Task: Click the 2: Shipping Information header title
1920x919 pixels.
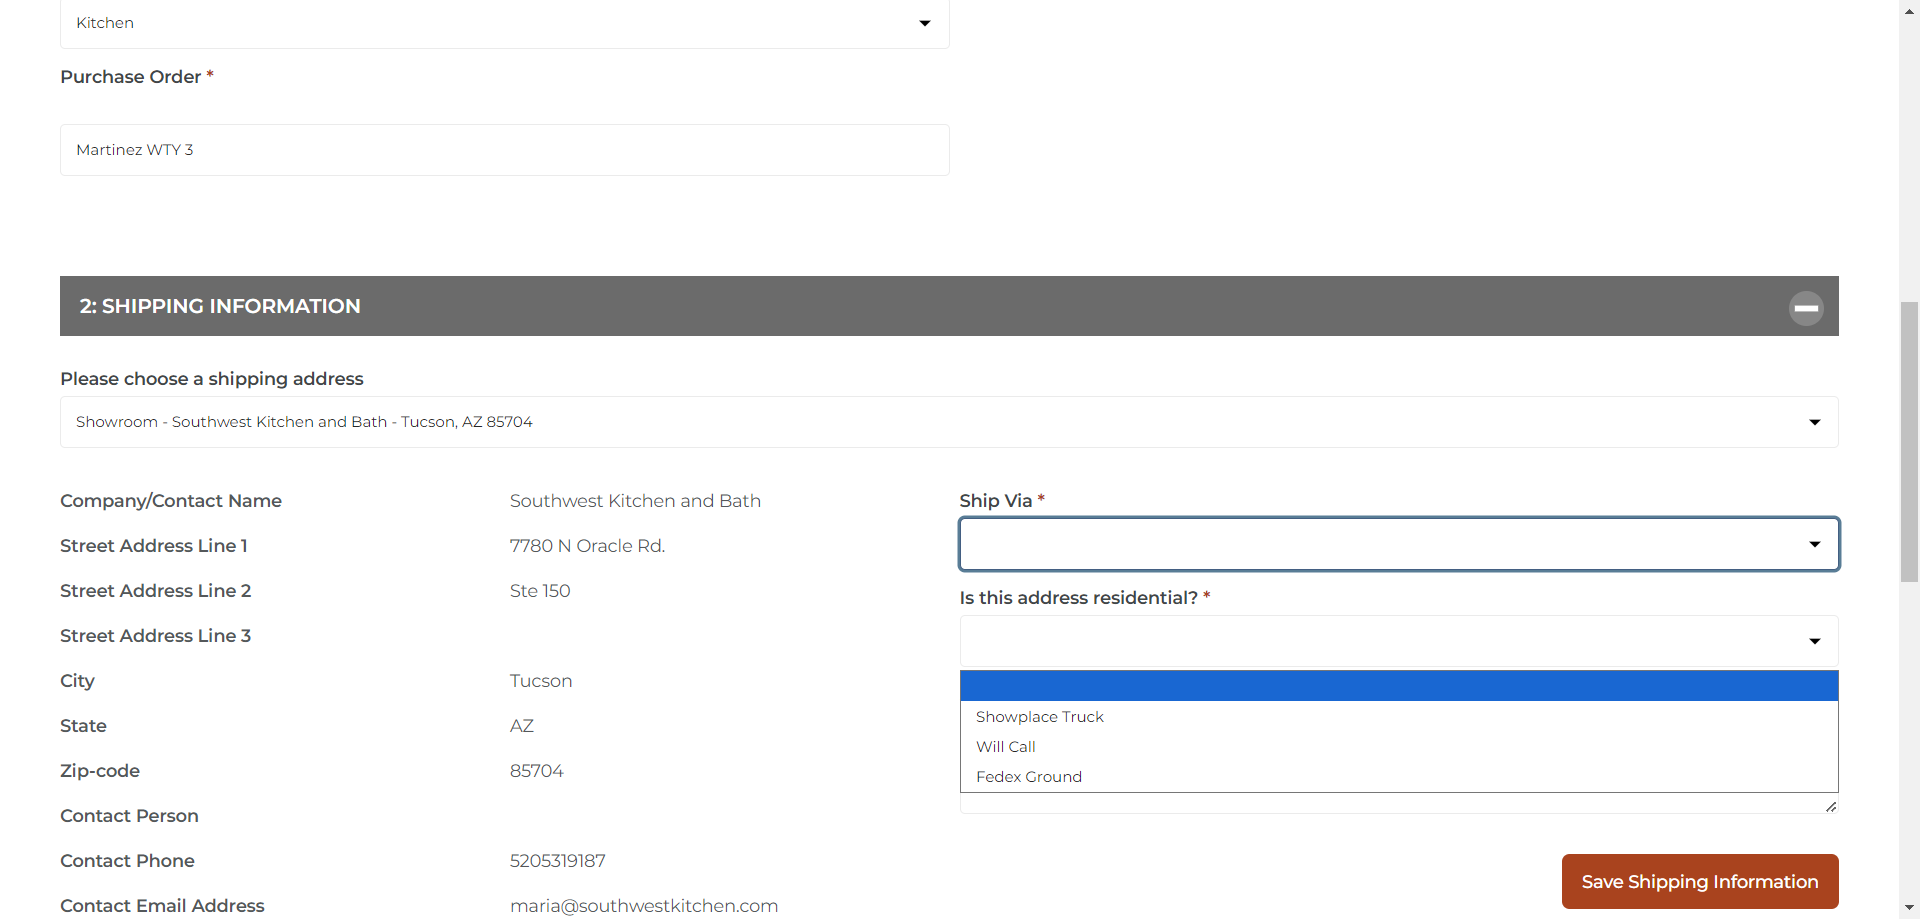Action: [x=220, y=306]
